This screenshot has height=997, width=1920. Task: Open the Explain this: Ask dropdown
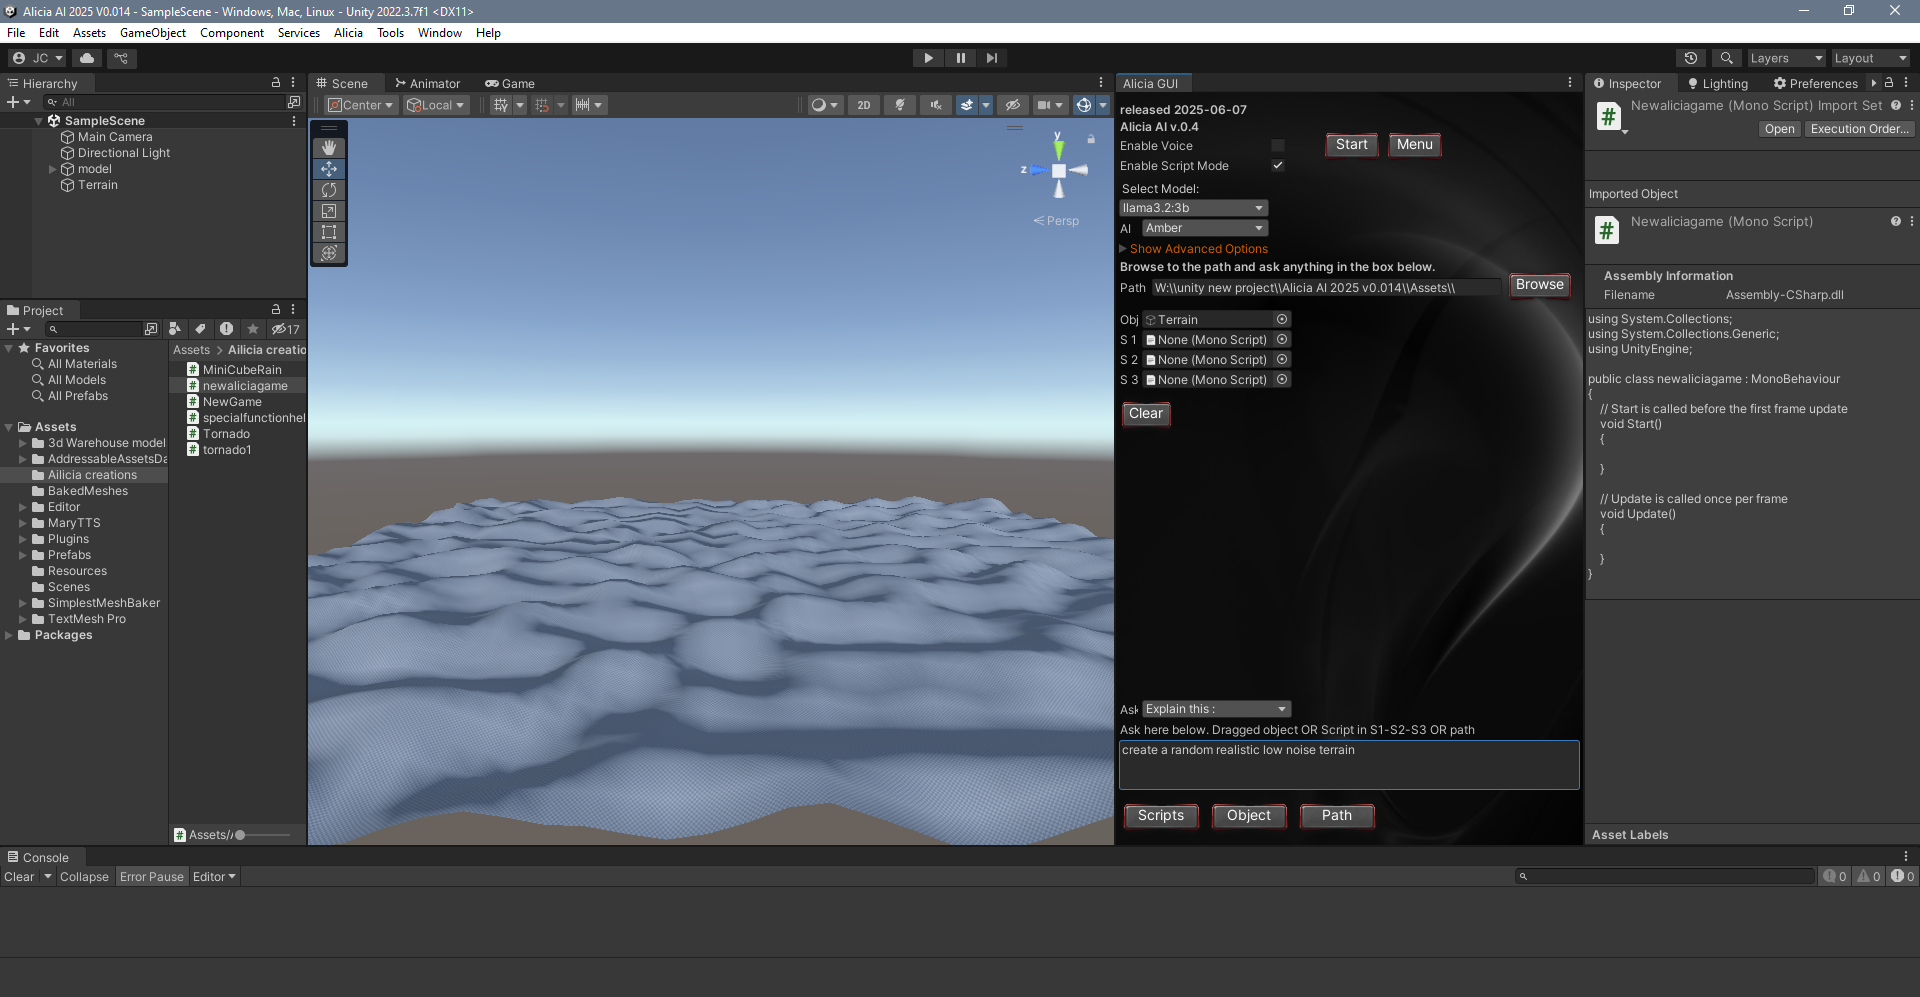[1216, 709]
